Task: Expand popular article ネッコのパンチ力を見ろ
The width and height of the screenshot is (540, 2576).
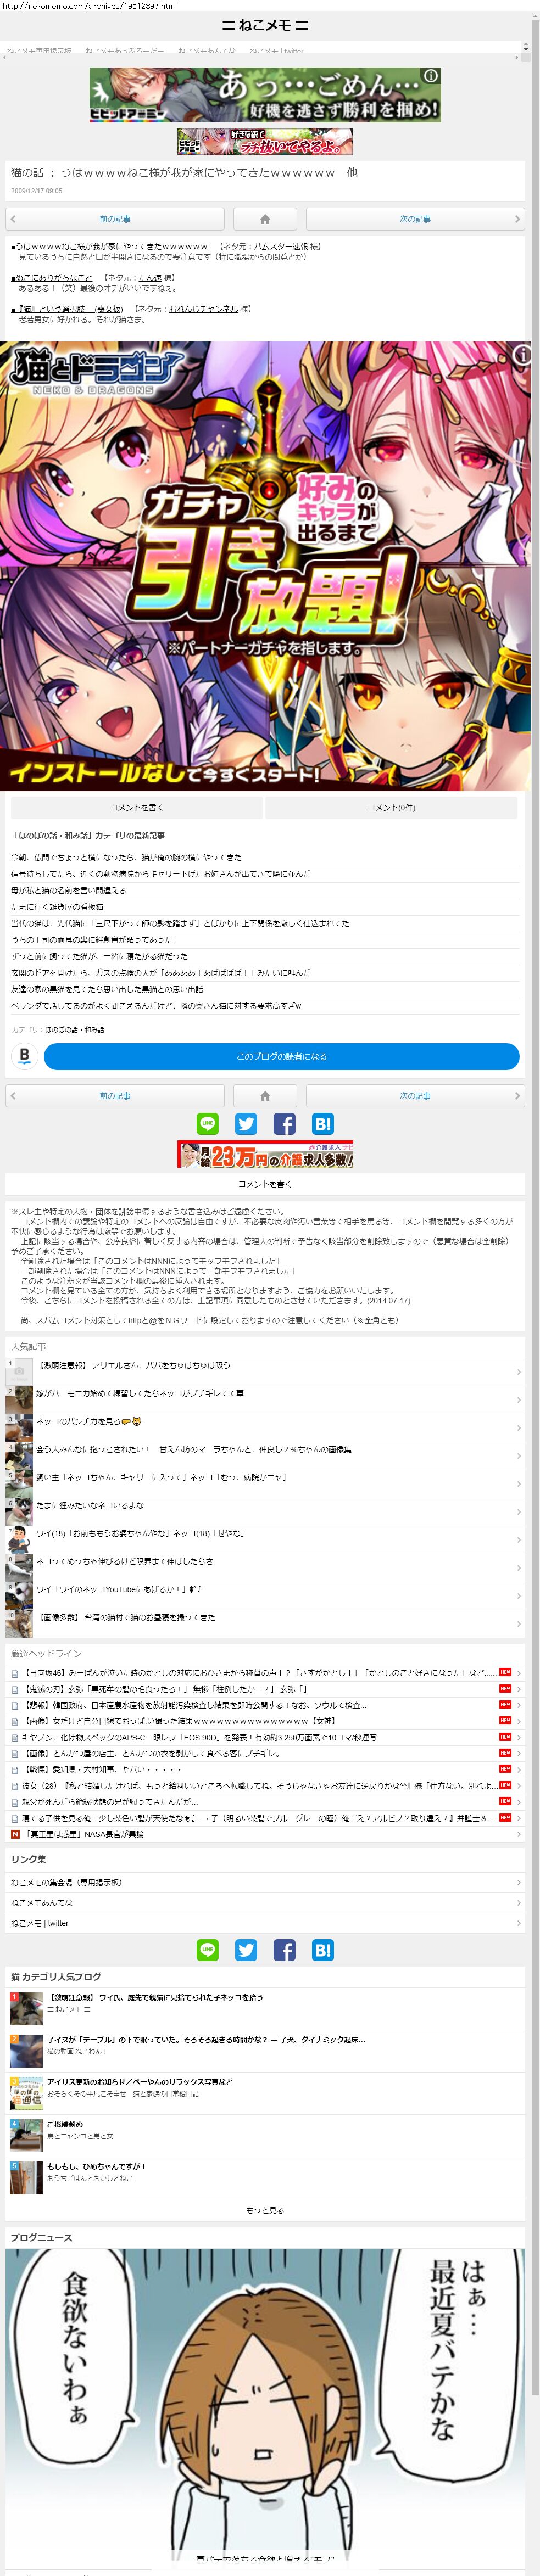Action: (265, 1427)
